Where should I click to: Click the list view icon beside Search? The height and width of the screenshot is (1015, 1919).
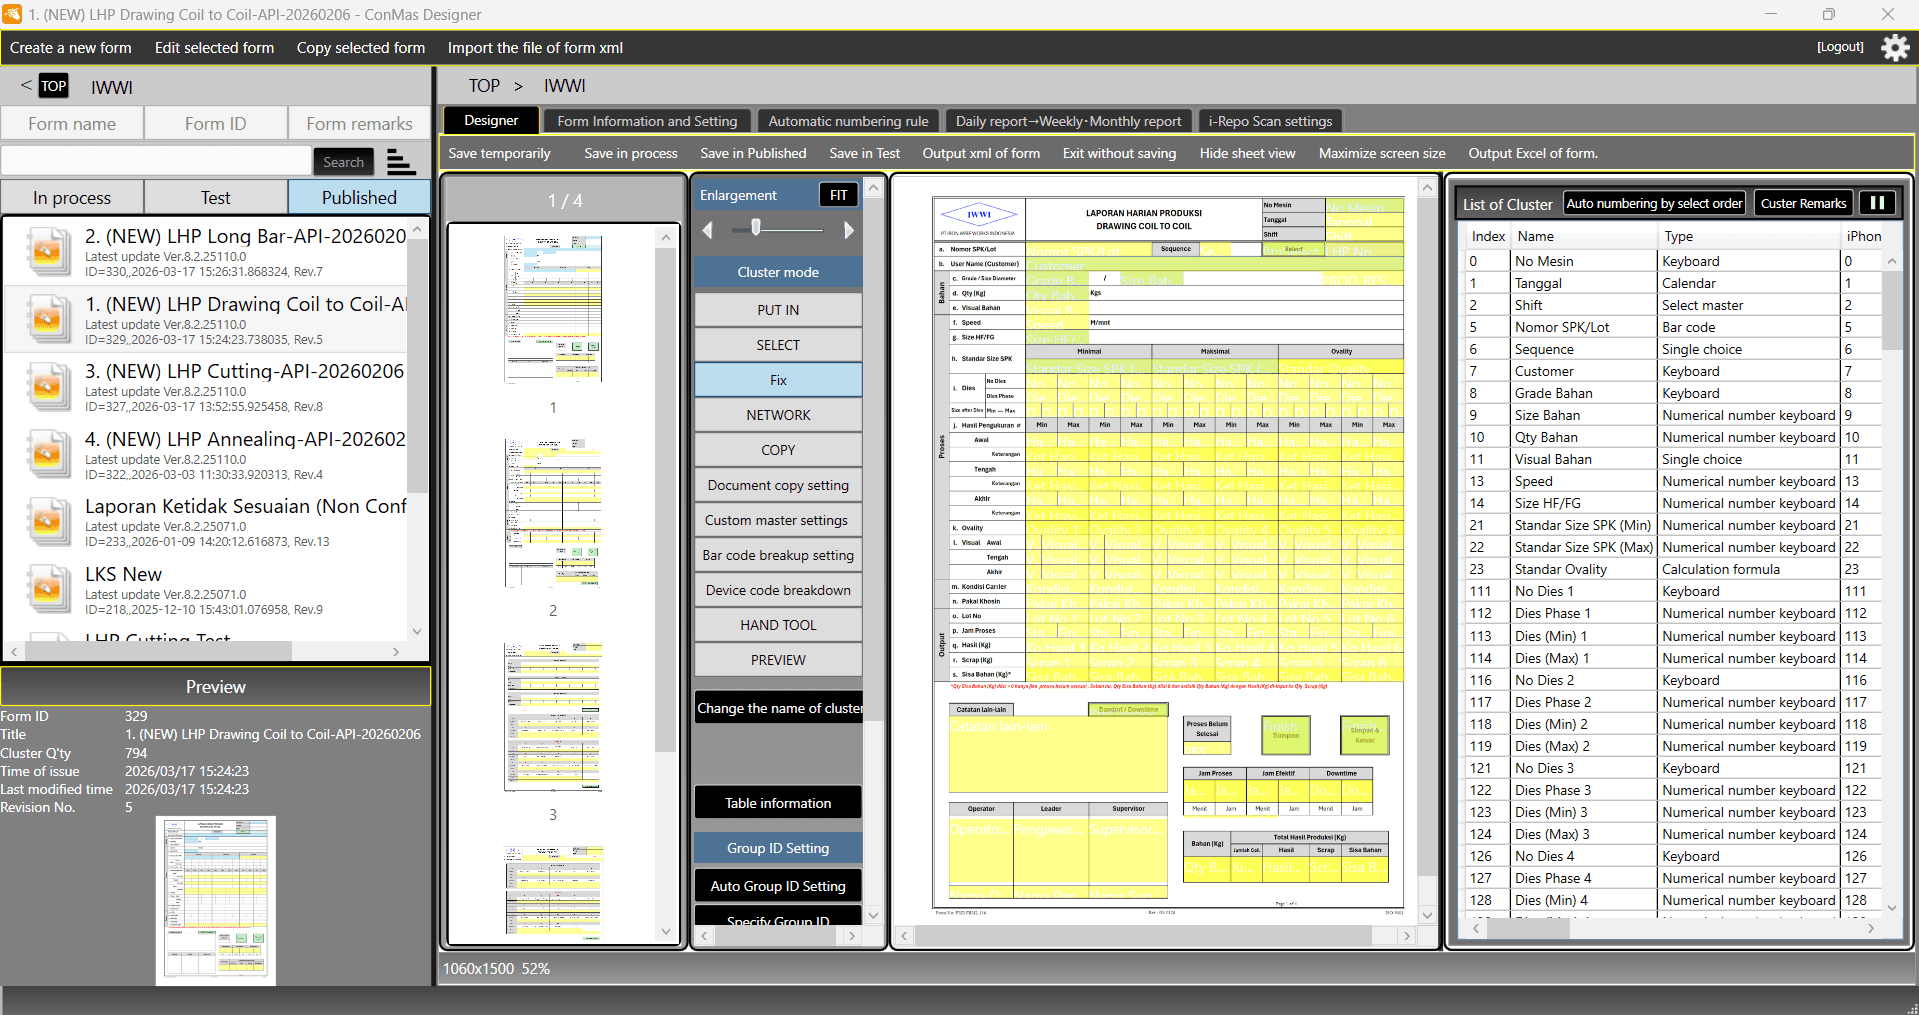coord(401,161)
